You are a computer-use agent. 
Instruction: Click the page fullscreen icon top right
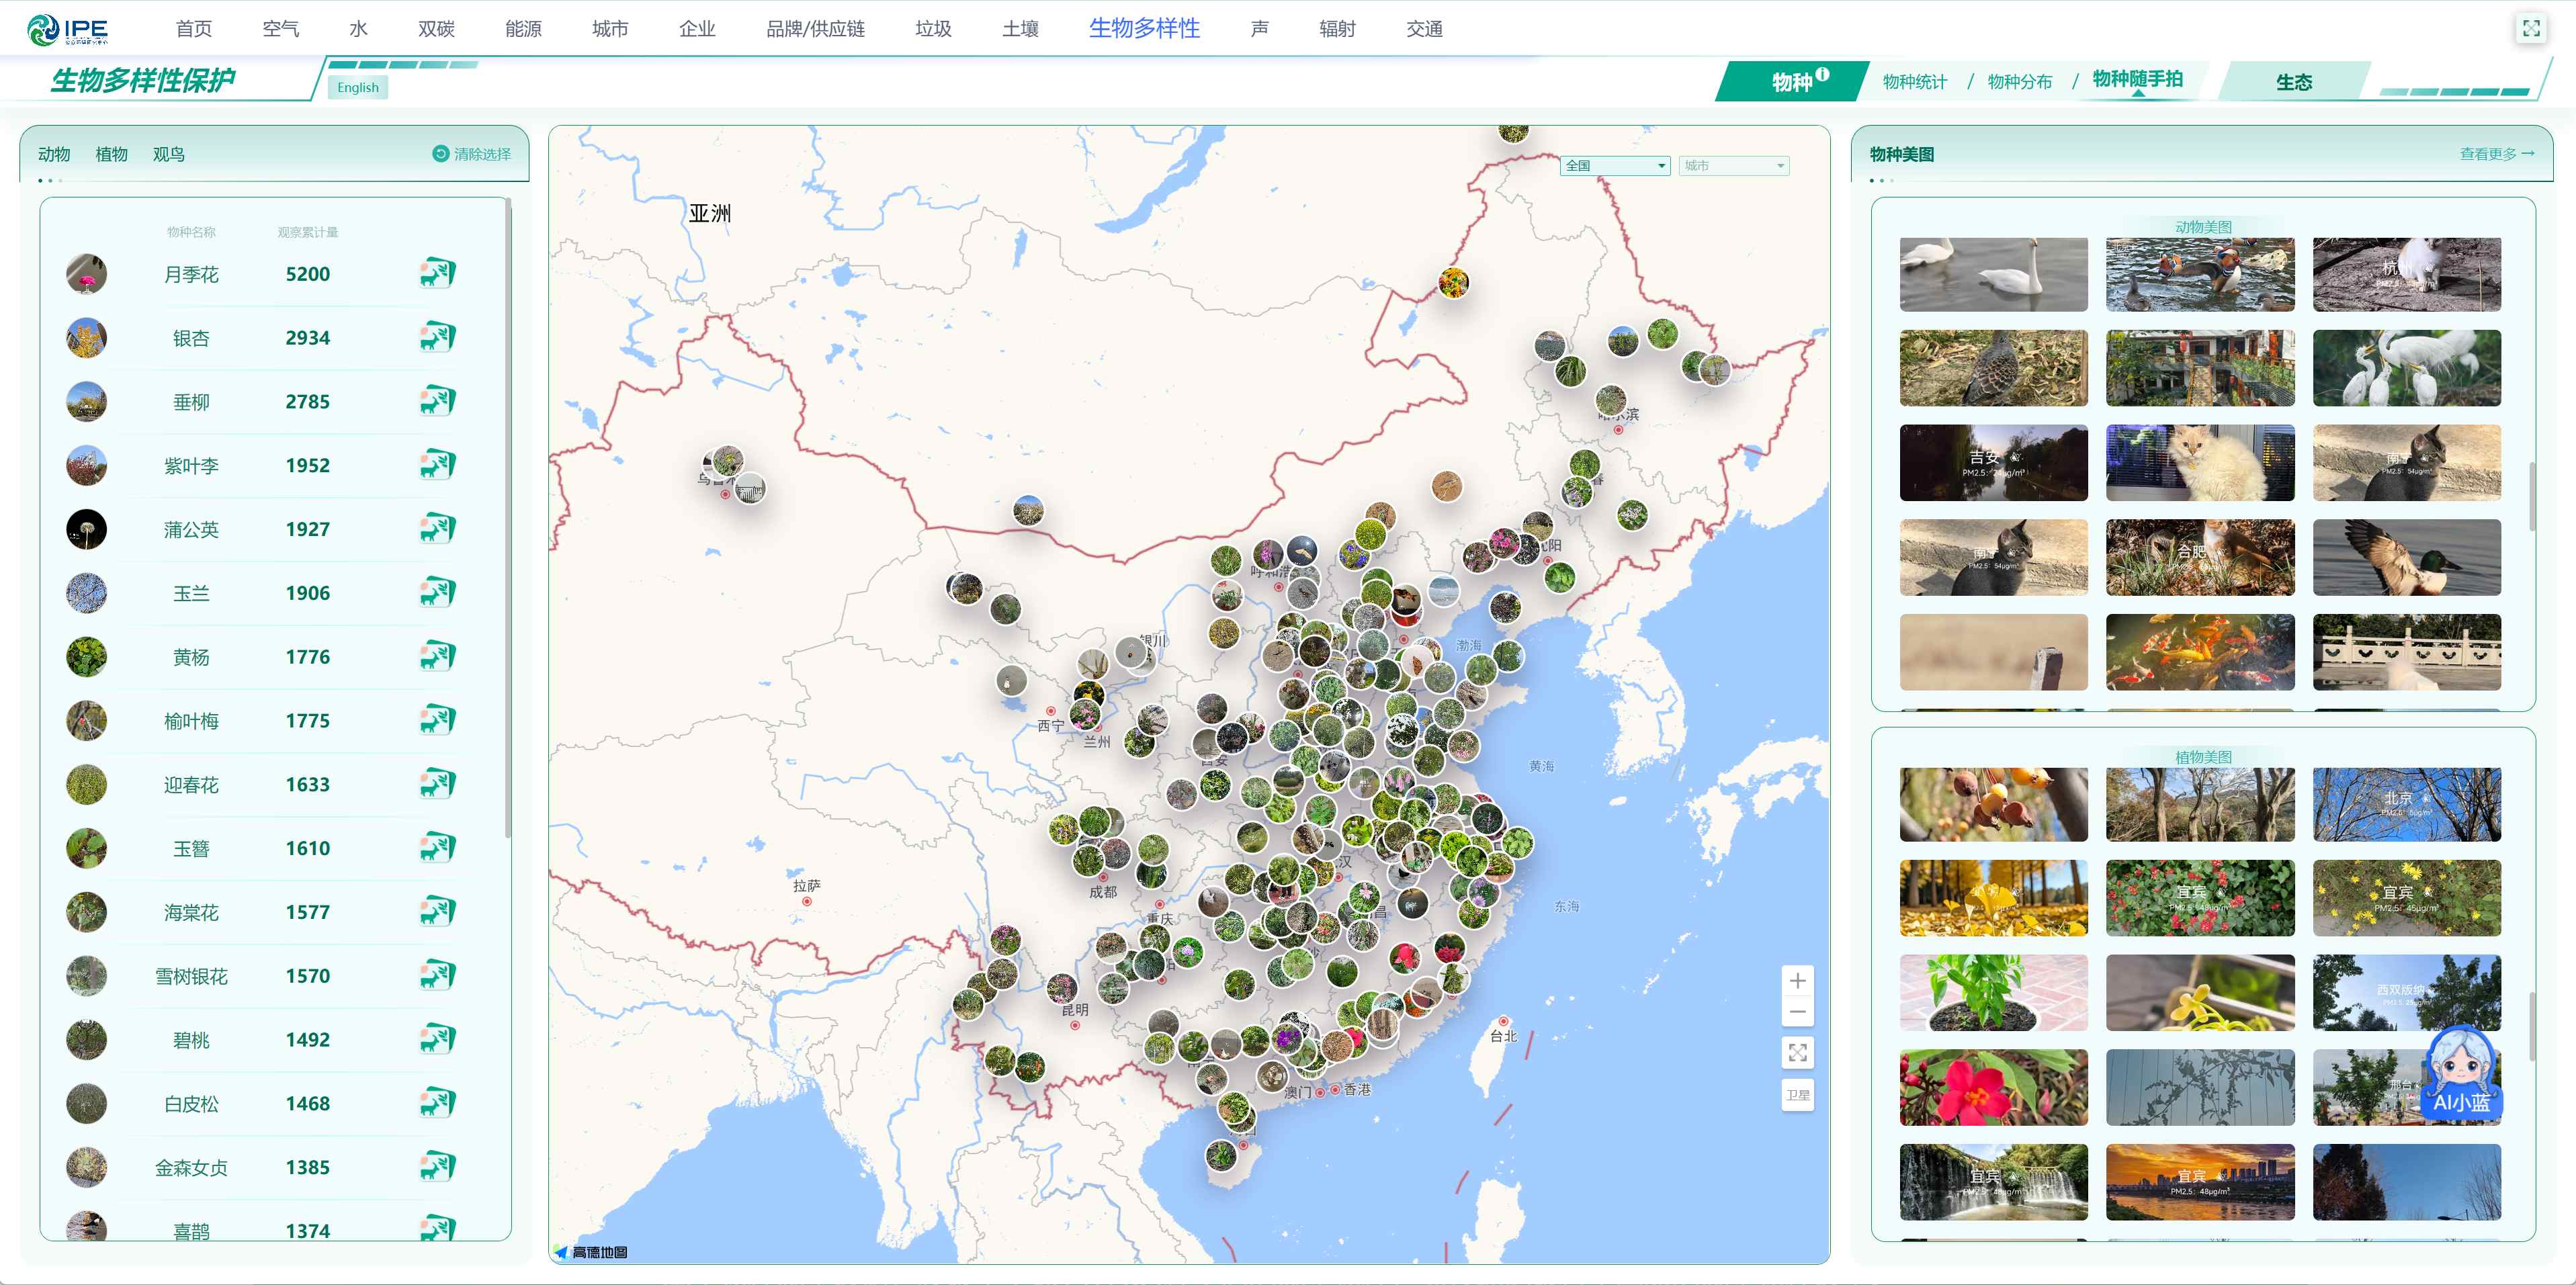(2530, 28)
